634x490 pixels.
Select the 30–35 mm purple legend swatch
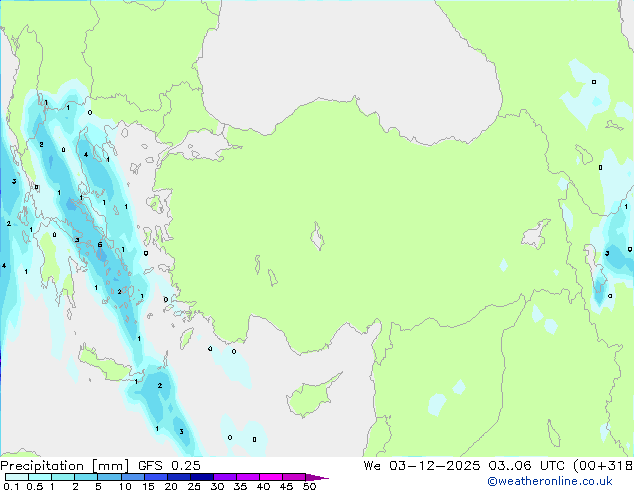(x=224, y=477)
